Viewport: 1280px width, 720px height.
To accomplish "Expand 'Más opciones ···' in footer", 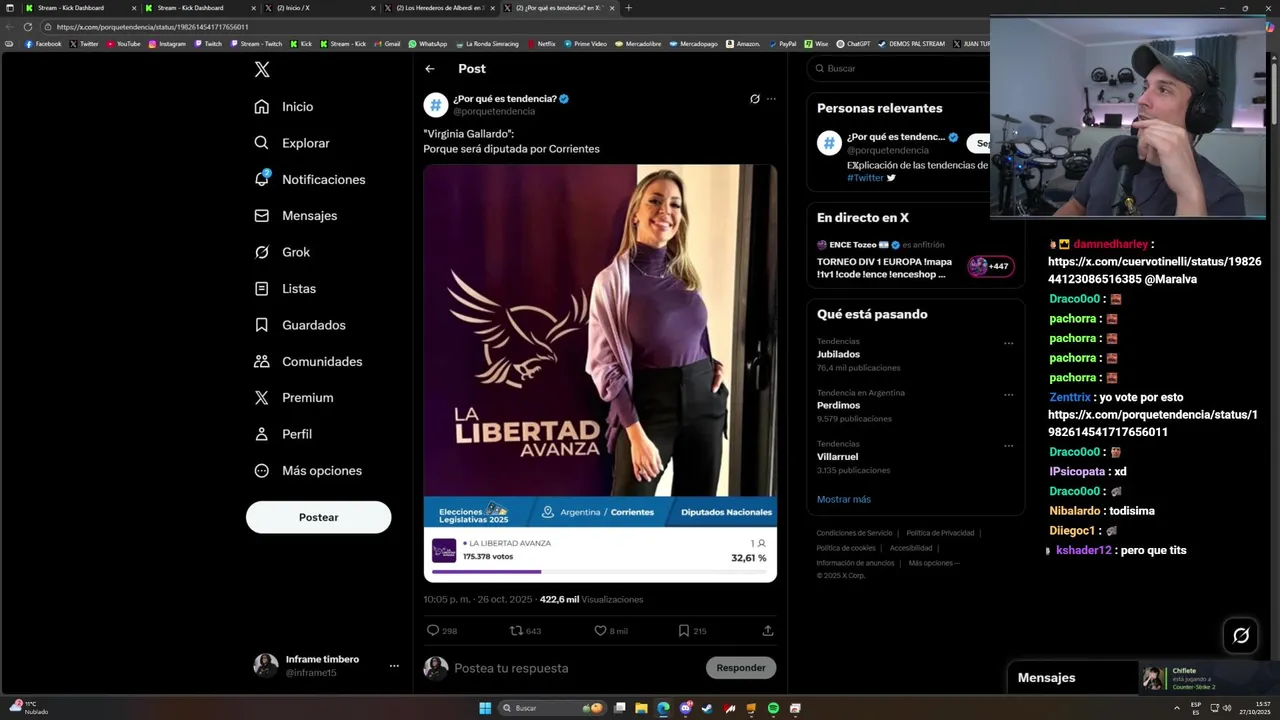I will [934, 563].
